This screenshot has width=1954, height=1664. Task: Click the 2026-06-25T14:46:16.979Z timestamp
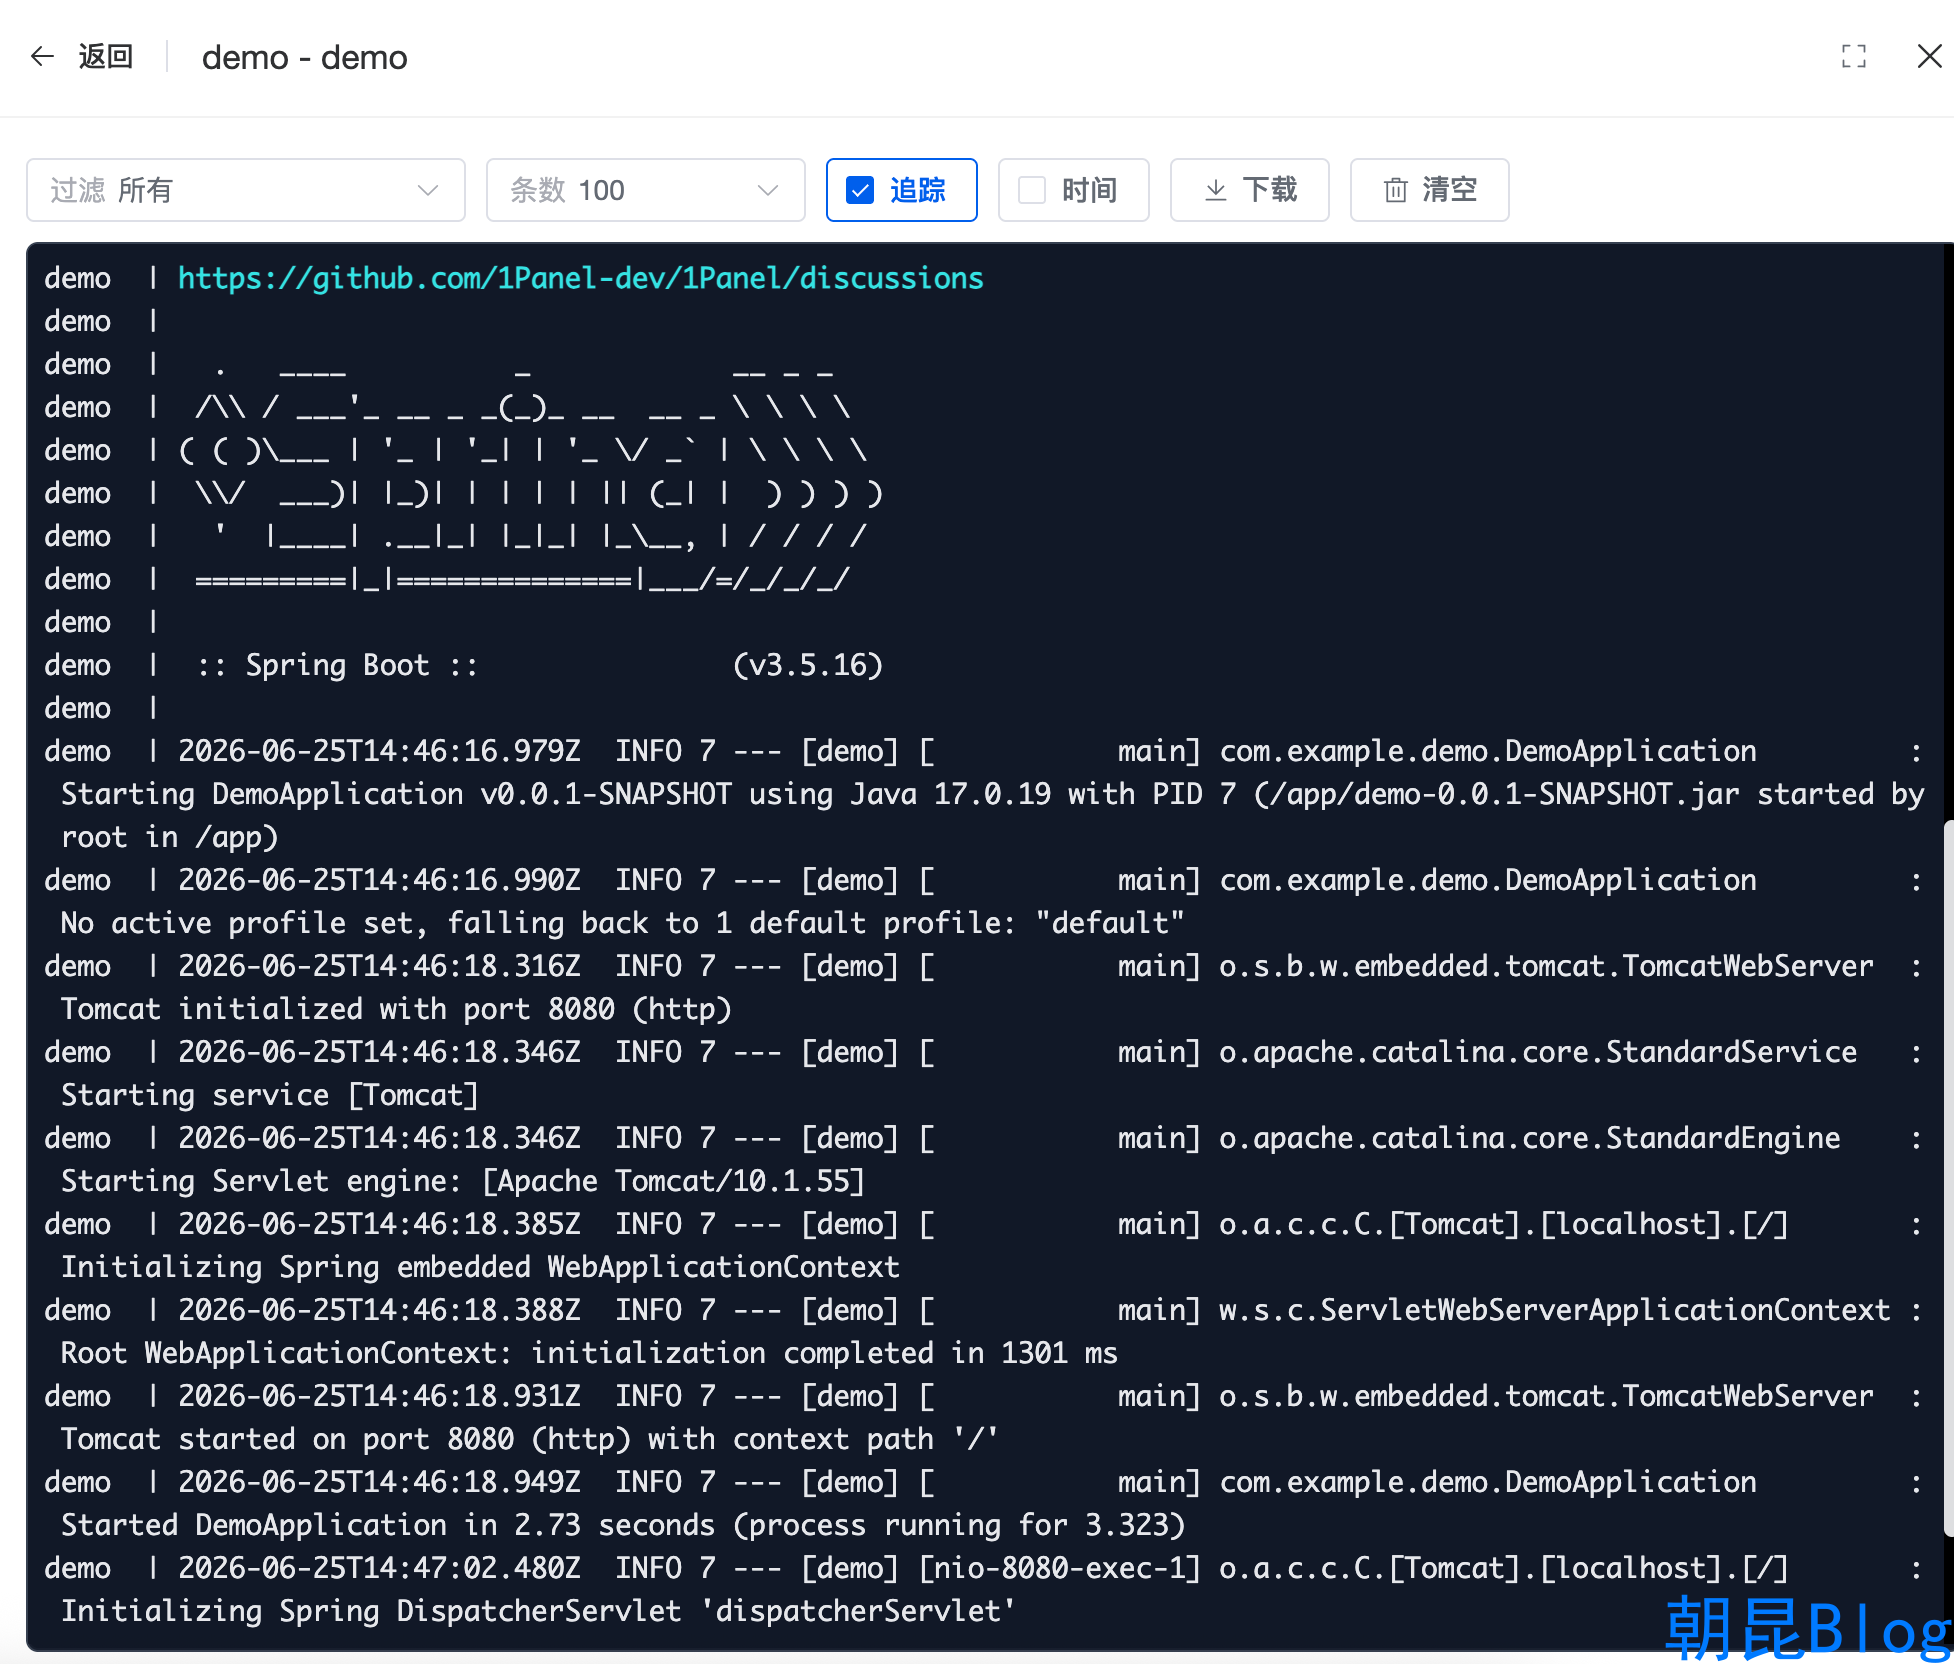(x=380, y=751)
